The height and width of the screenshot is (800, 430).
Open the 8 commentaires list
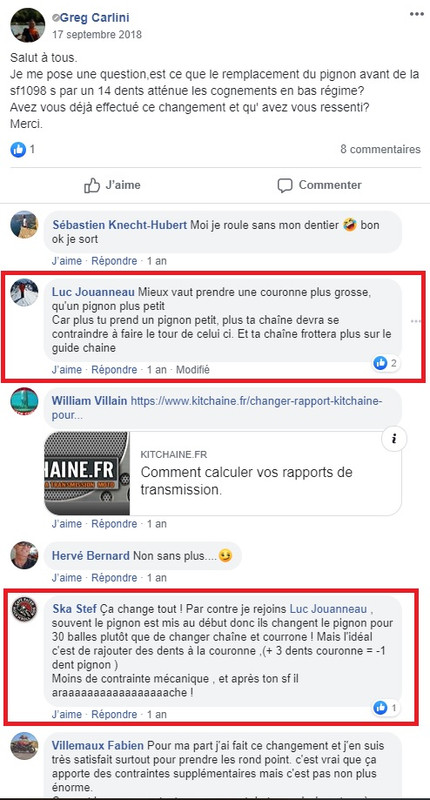(x=381, y=149)
